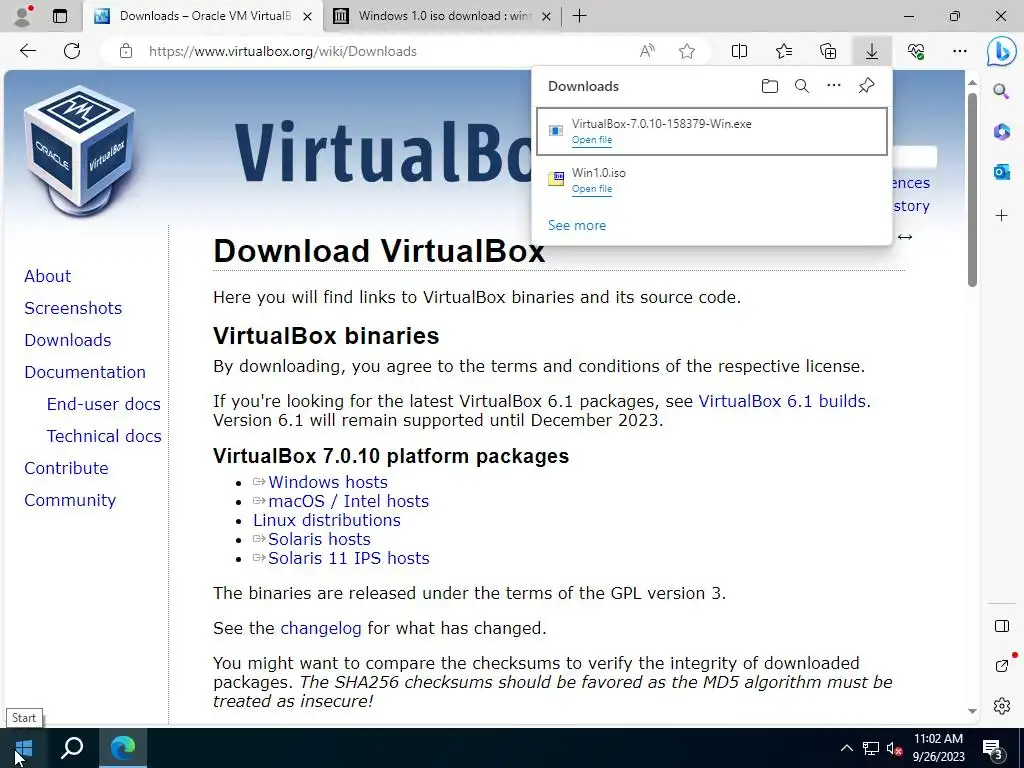Open the muted volume tray icon
This screenshot has width=1024, height=768.
click(x=894, y=748)
